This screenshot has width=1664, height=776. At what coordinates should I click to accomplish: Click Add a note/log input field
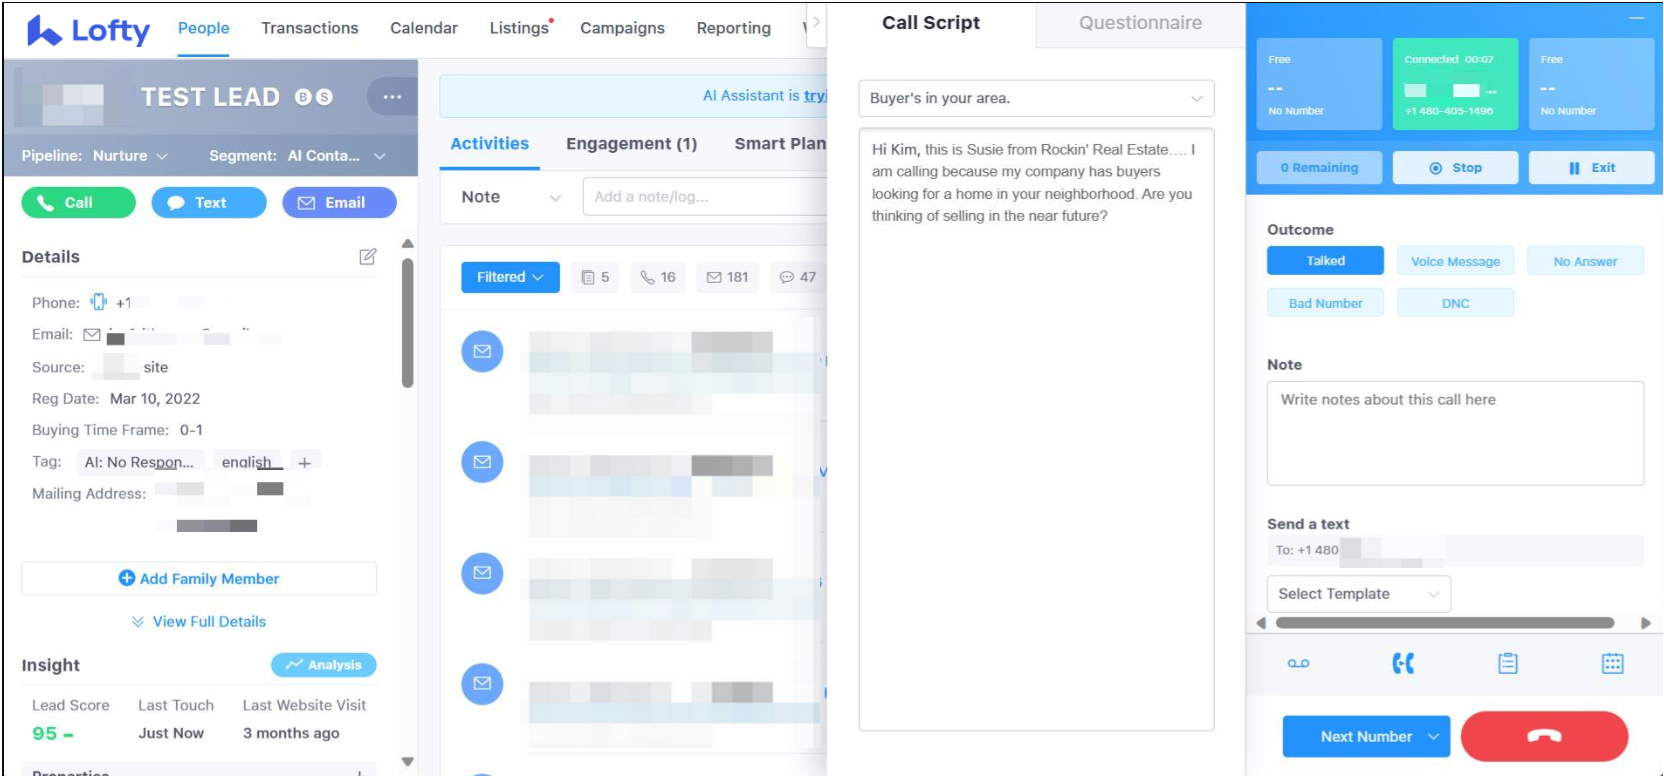coord(705,197)
